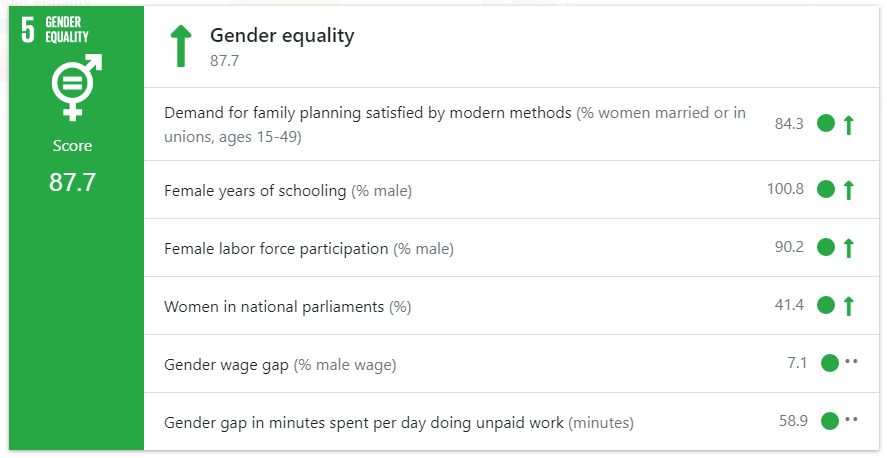Click the gender equality symbol icon
Viewport: 887px width, 458px height.
pyautogui.click(x=72, y=87)
